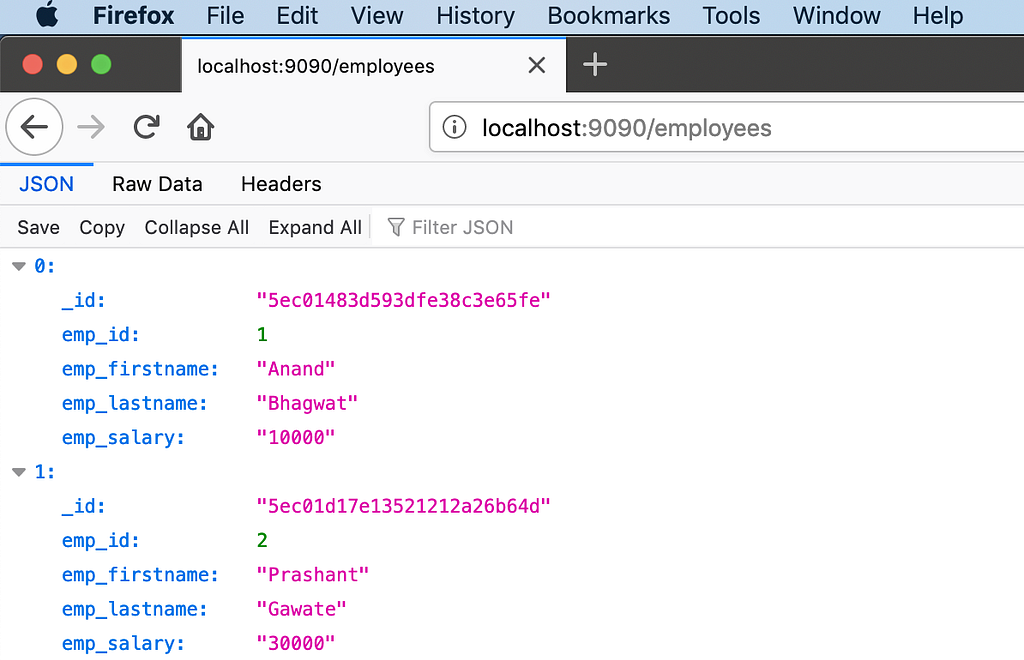Viewport: 1024px width, 660px height.
Task: Select value "5ec01d17e13521212a26b64d"
Action: pos(404,506)
